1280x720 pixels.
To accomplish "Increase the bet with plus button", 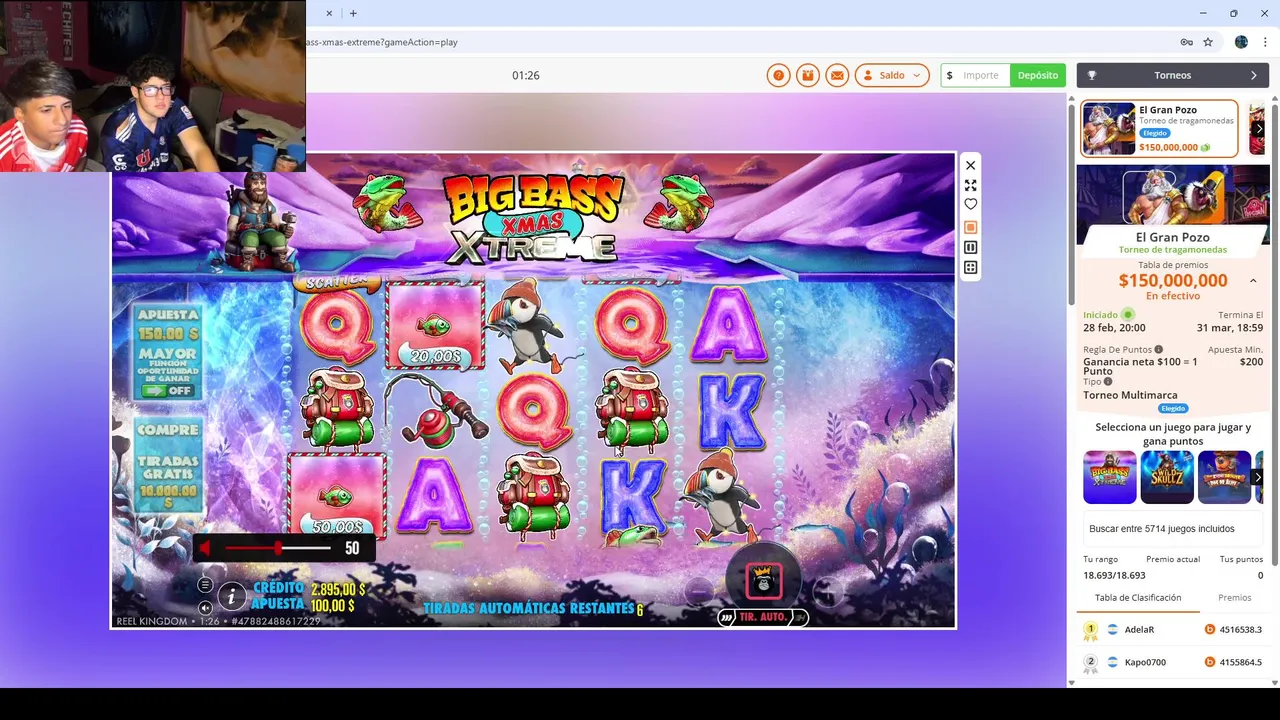I will [x=827, y=591].
